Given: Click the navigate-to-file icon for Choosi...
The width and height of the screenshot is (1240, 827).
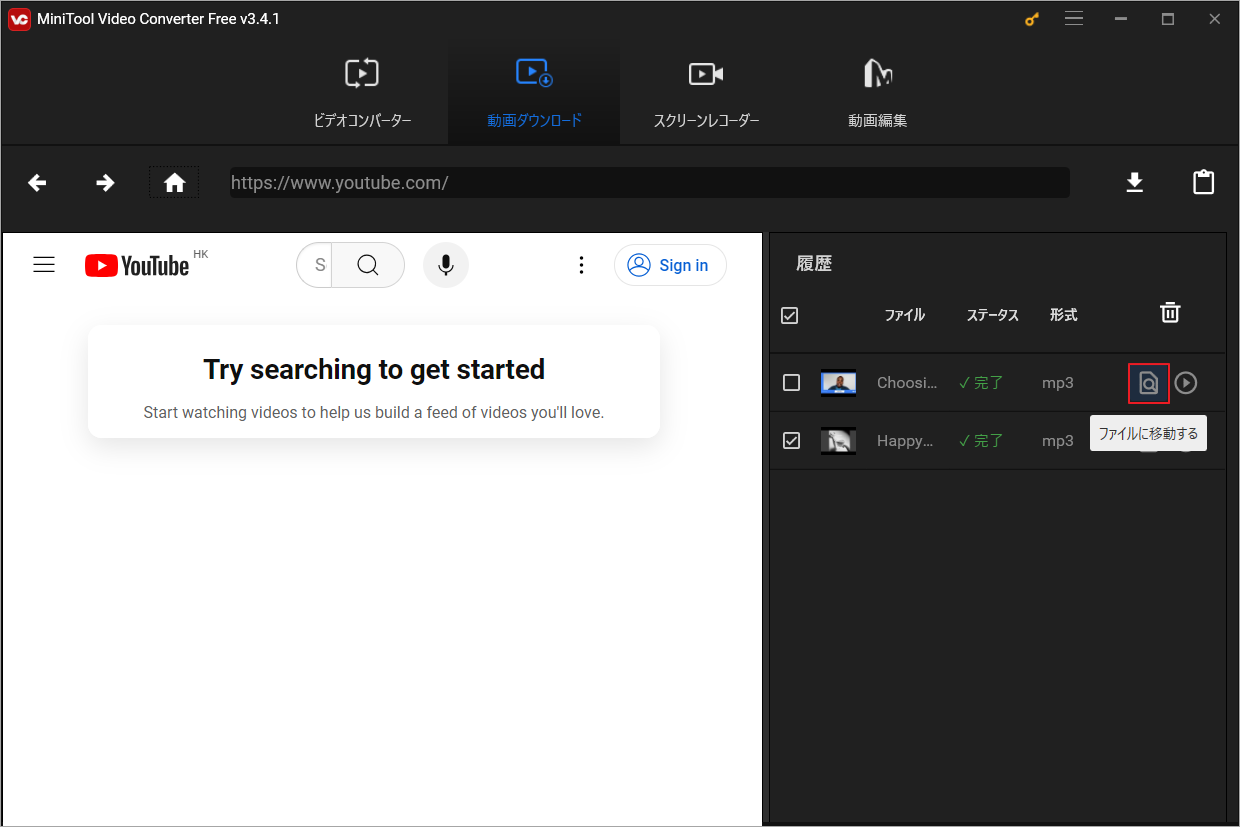Looking at the screenshot, I should 1149,383.
